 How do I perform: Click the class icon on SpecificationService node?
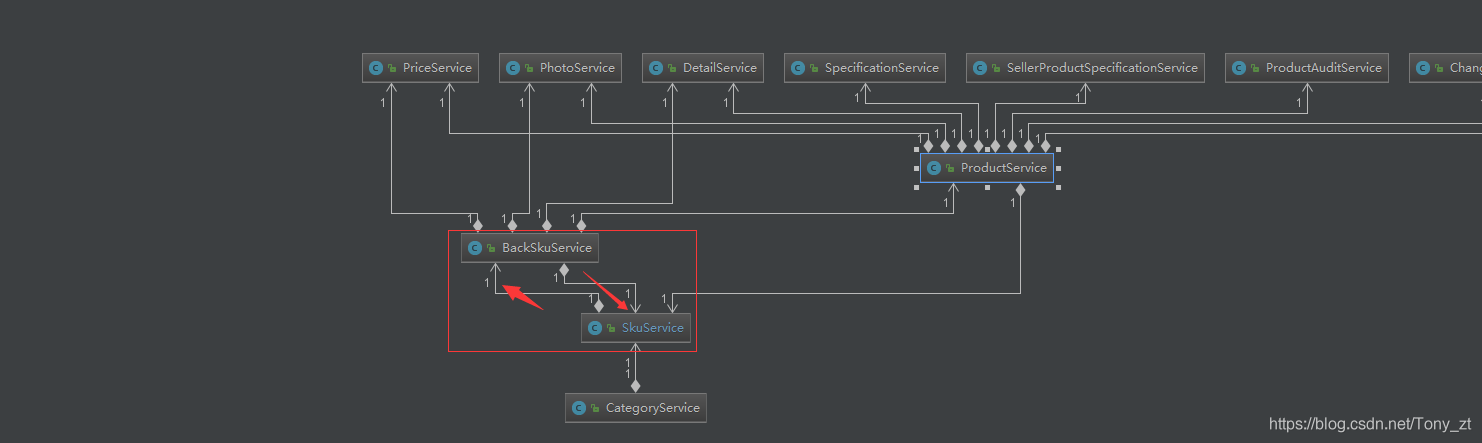click(x=798, y=68)
